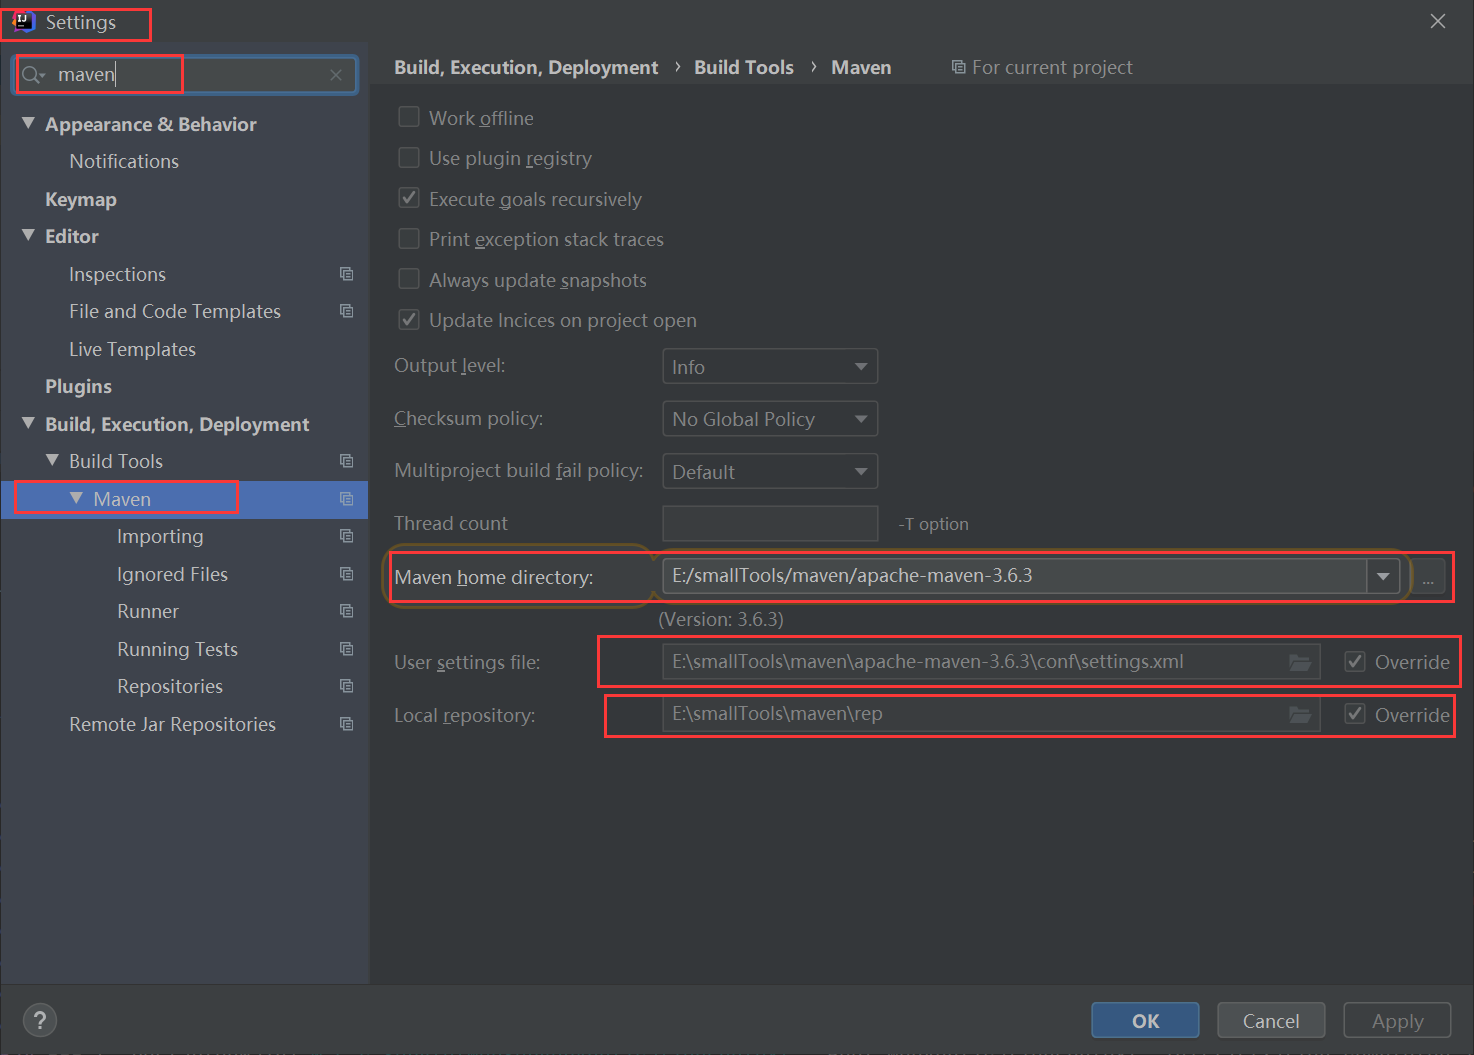Open the Output level dropdown showing Info

tap(769, 366)
